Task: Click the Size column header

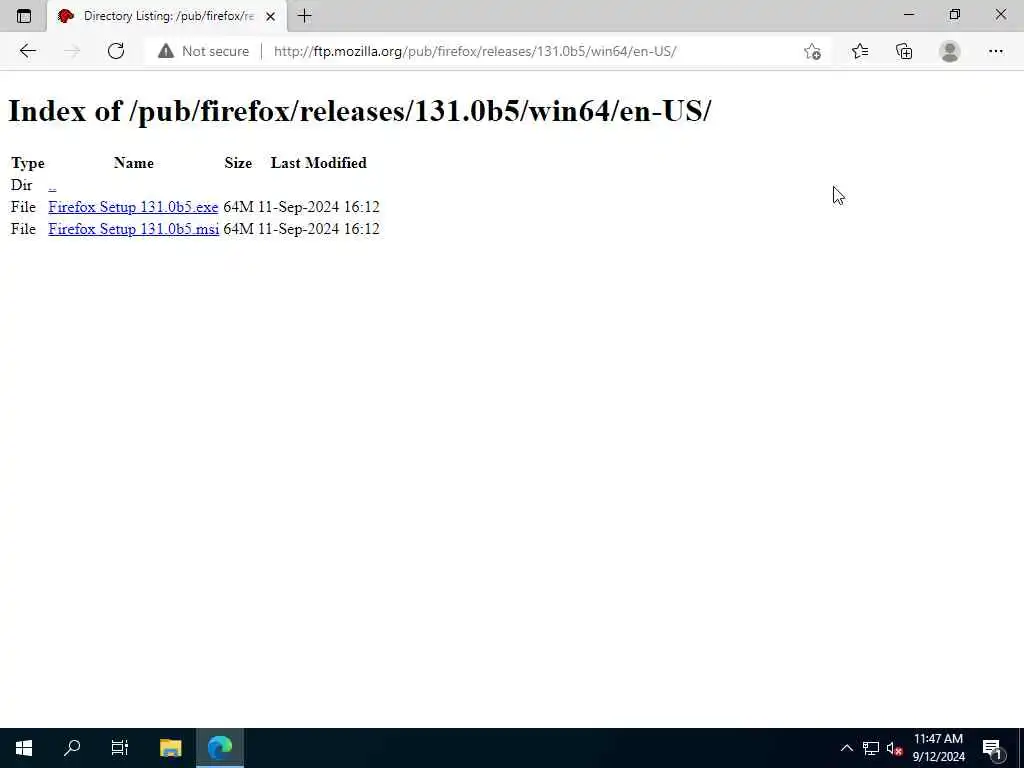Action: 238,163
